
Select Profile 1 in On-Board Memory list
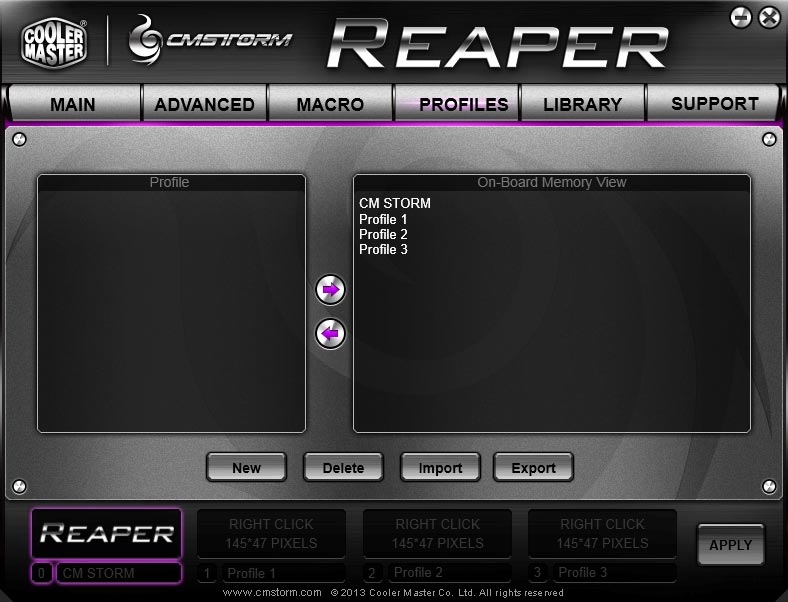tap(383, 219)
